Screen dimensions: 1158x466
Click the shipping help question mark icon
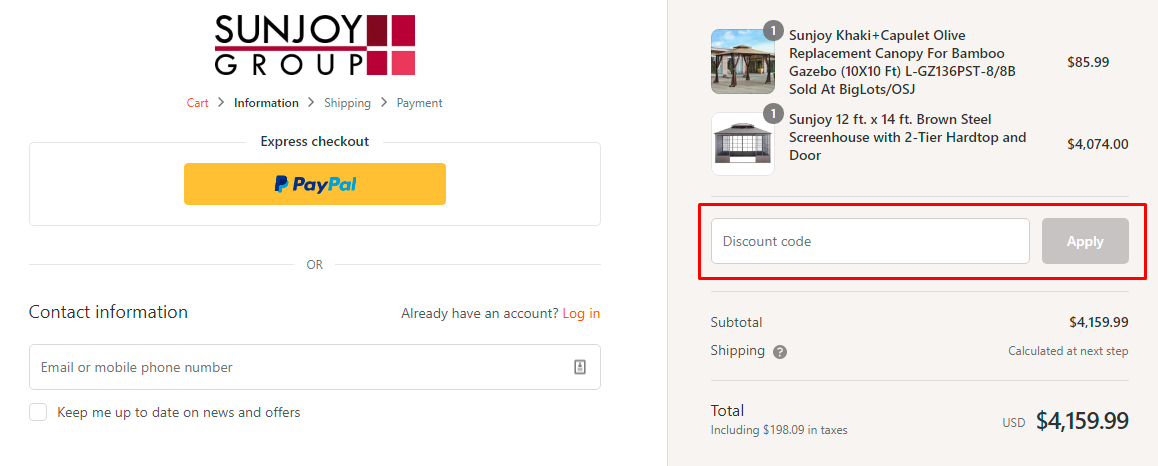click(780, 352)
